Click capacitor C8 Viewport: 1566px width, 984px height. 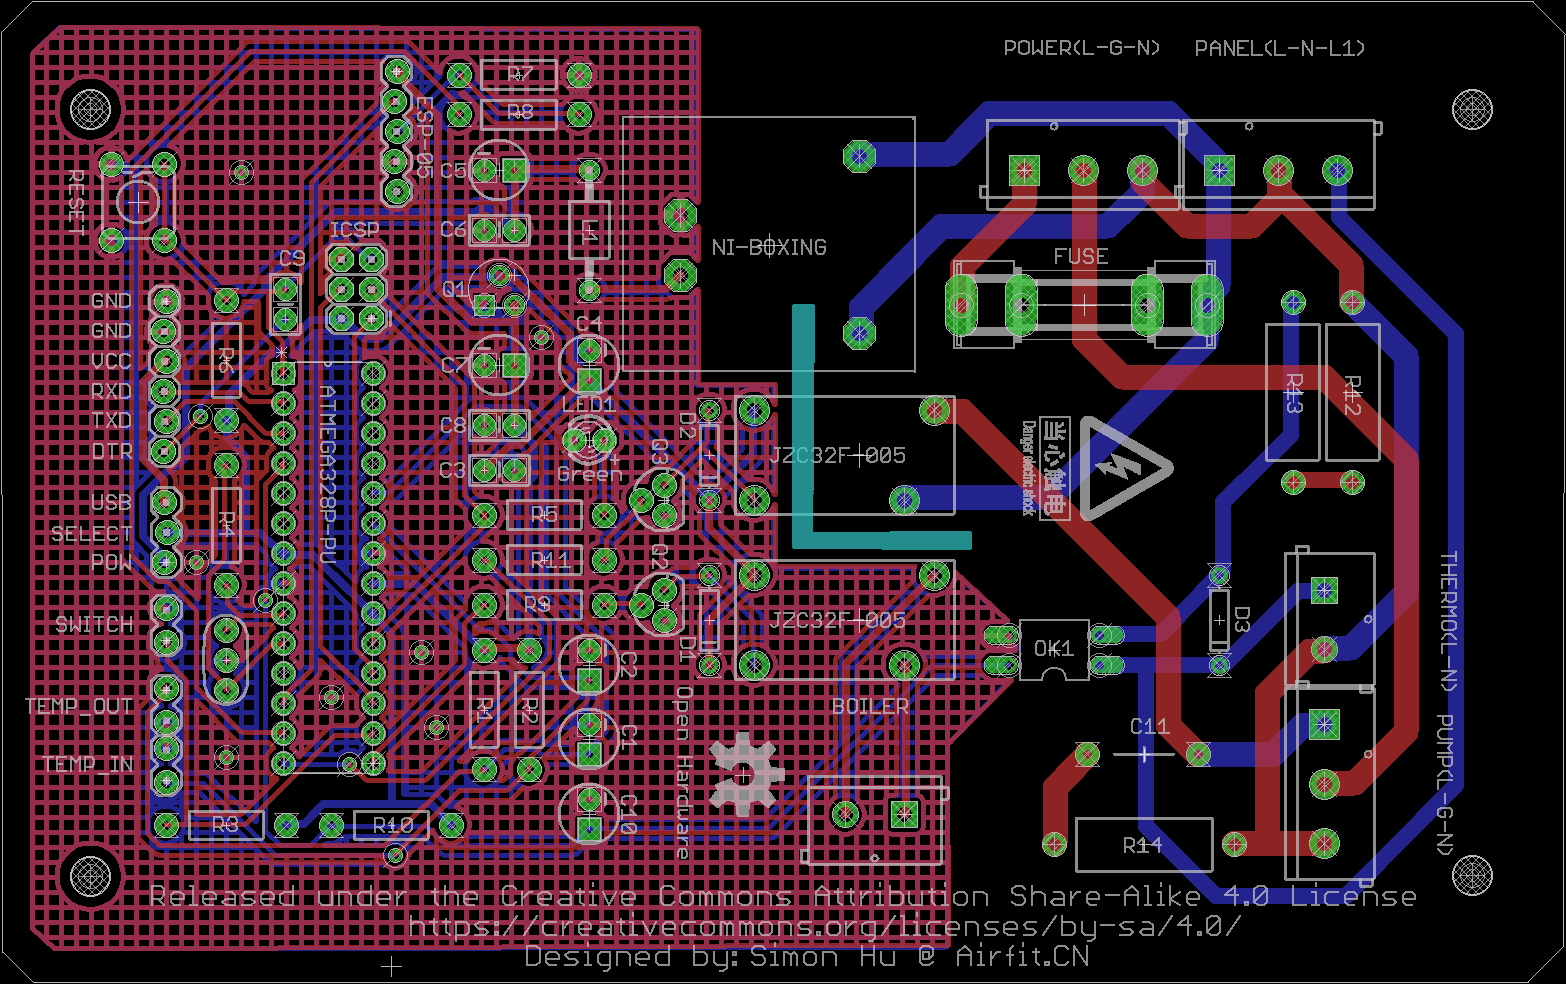(x=499, y=425)
